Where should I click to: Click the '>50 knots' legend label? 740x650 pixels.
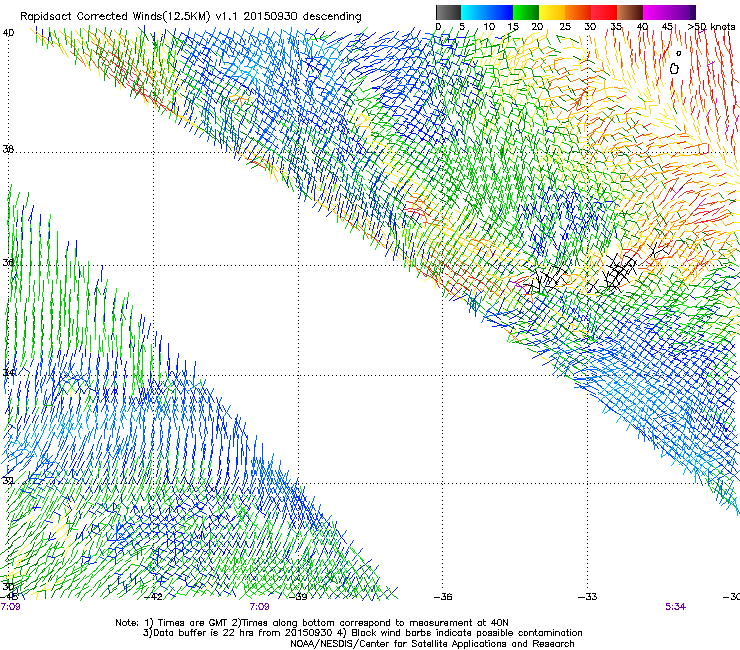(711, 26)
